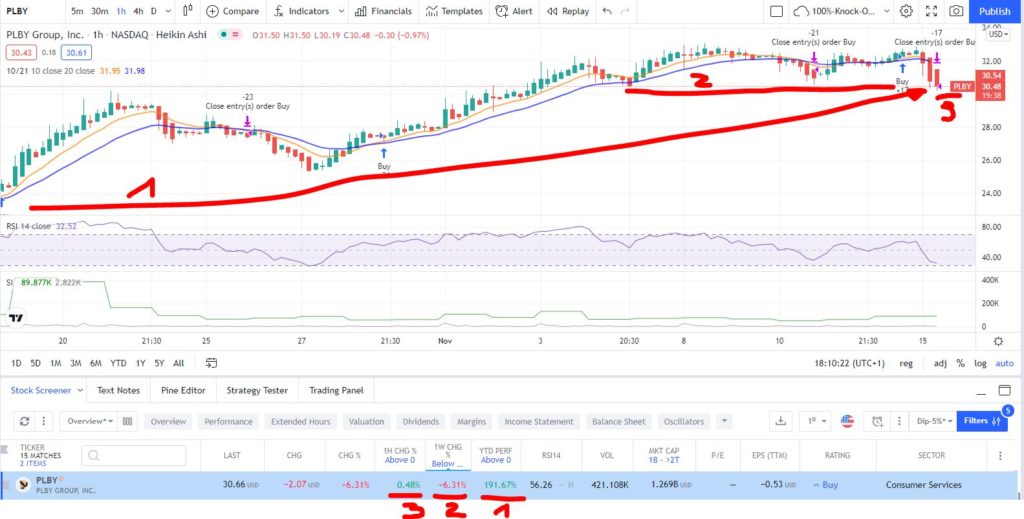Enter fullscreen mode

point(931,11)
